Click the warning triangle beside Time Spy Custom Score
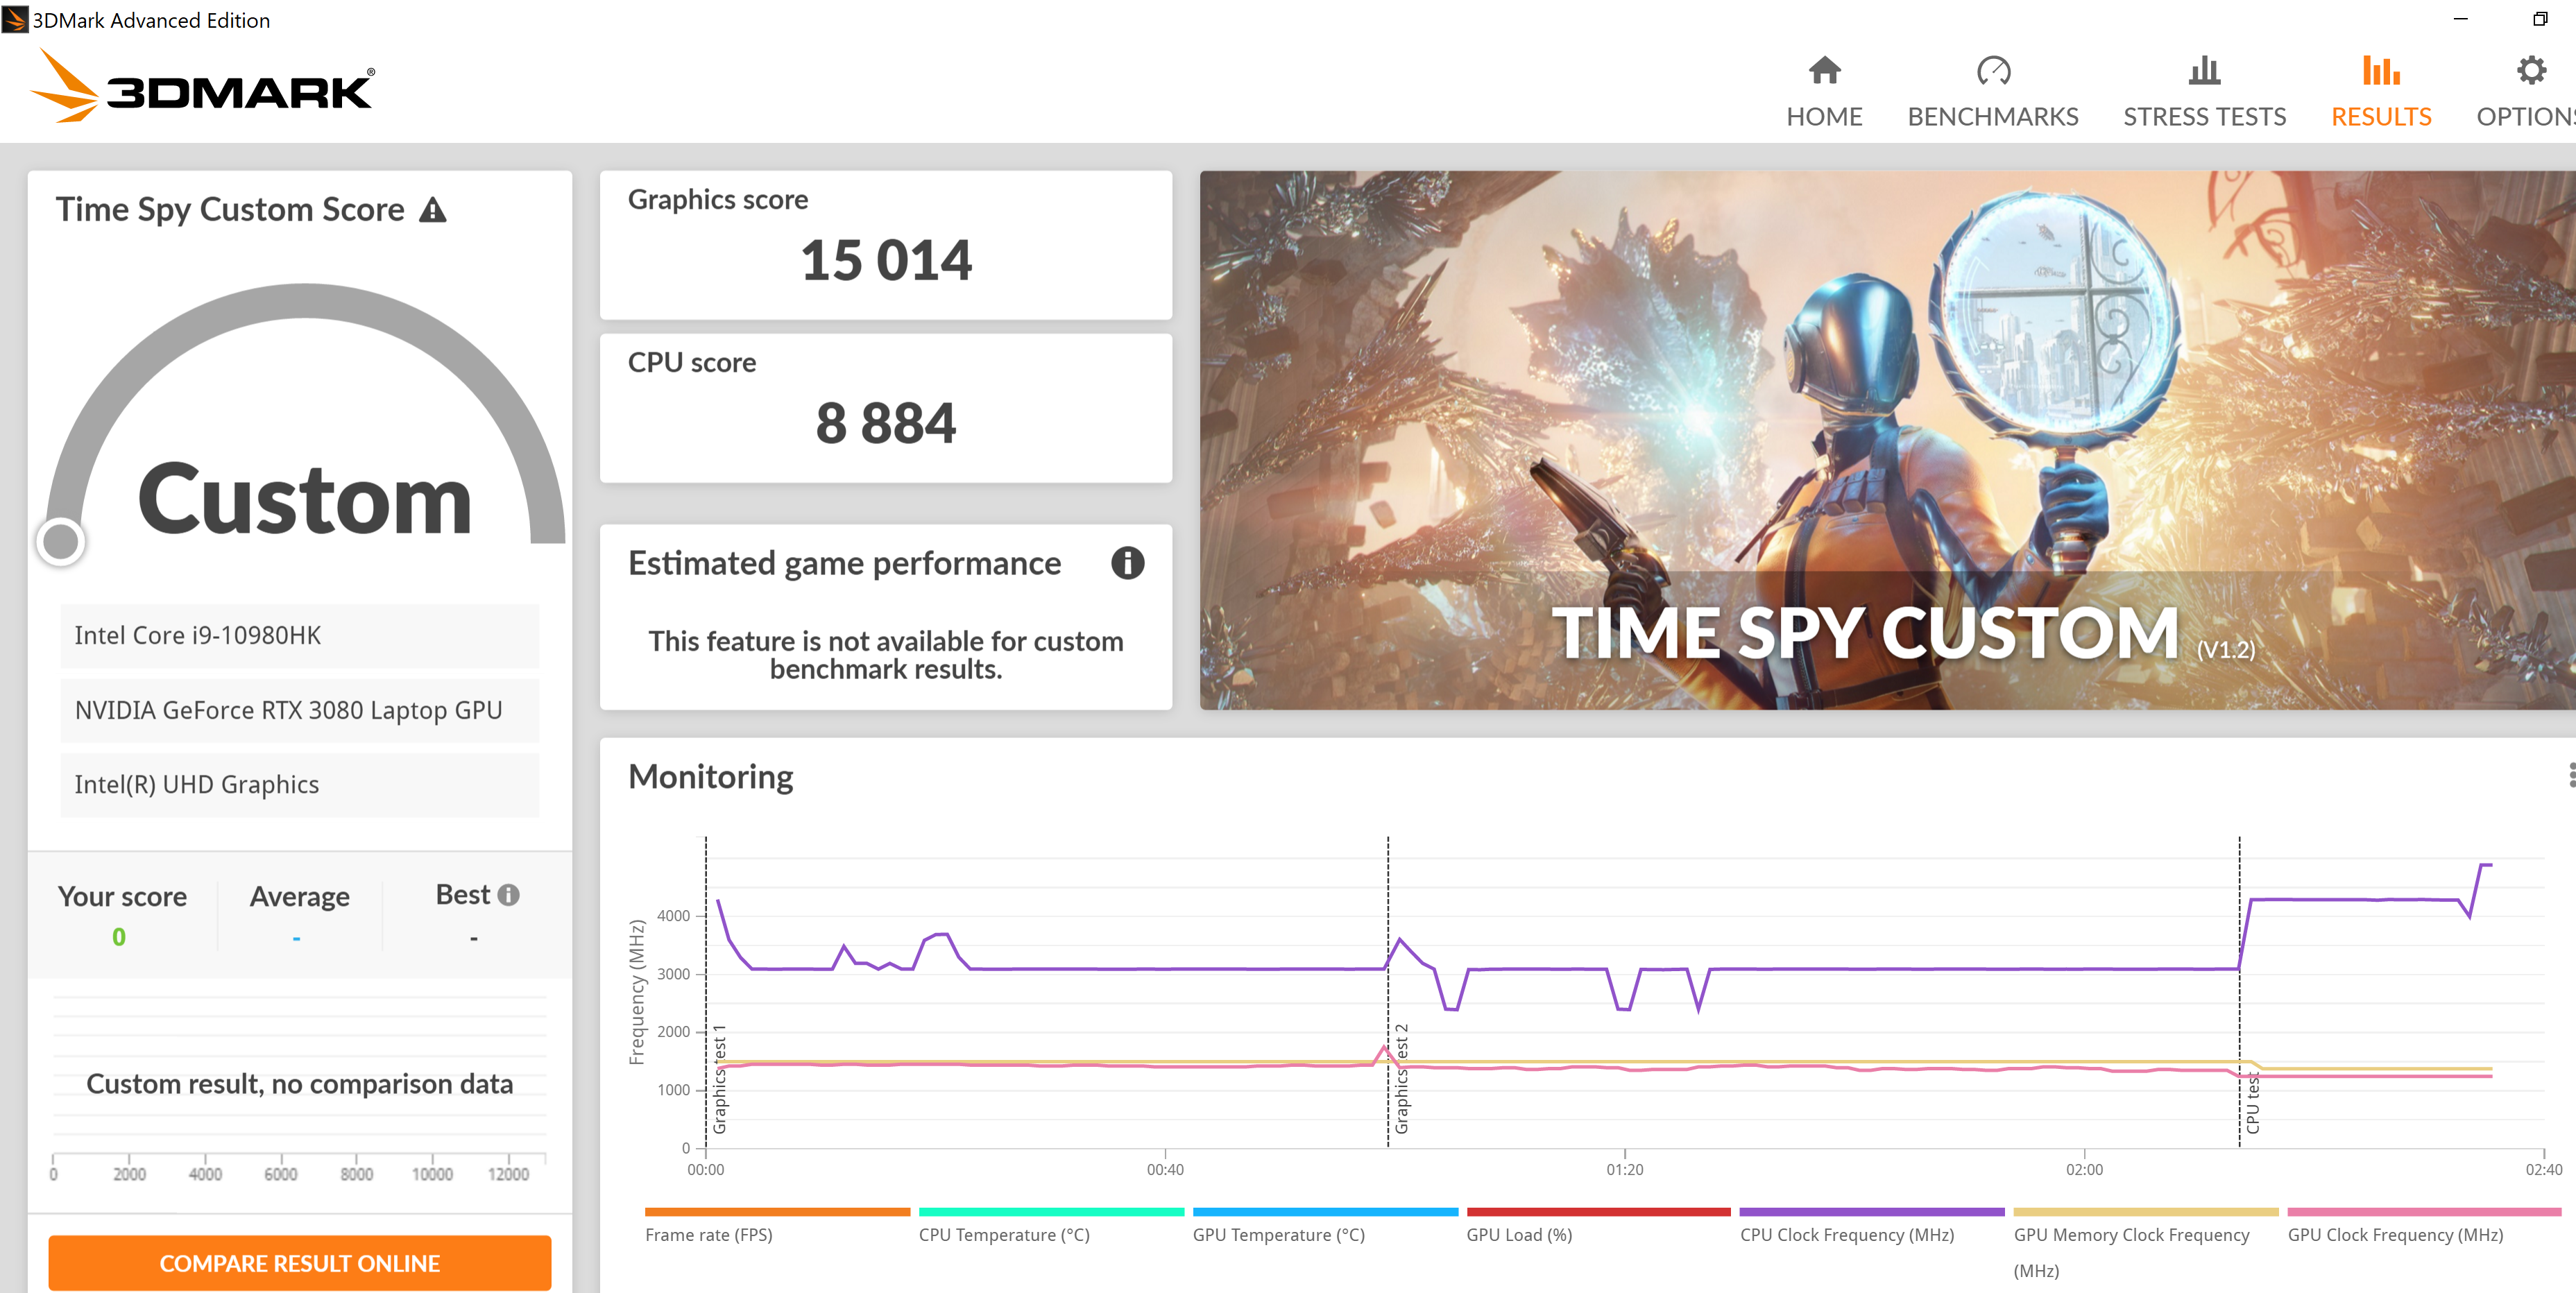2576x1293 pixels. 433,210
